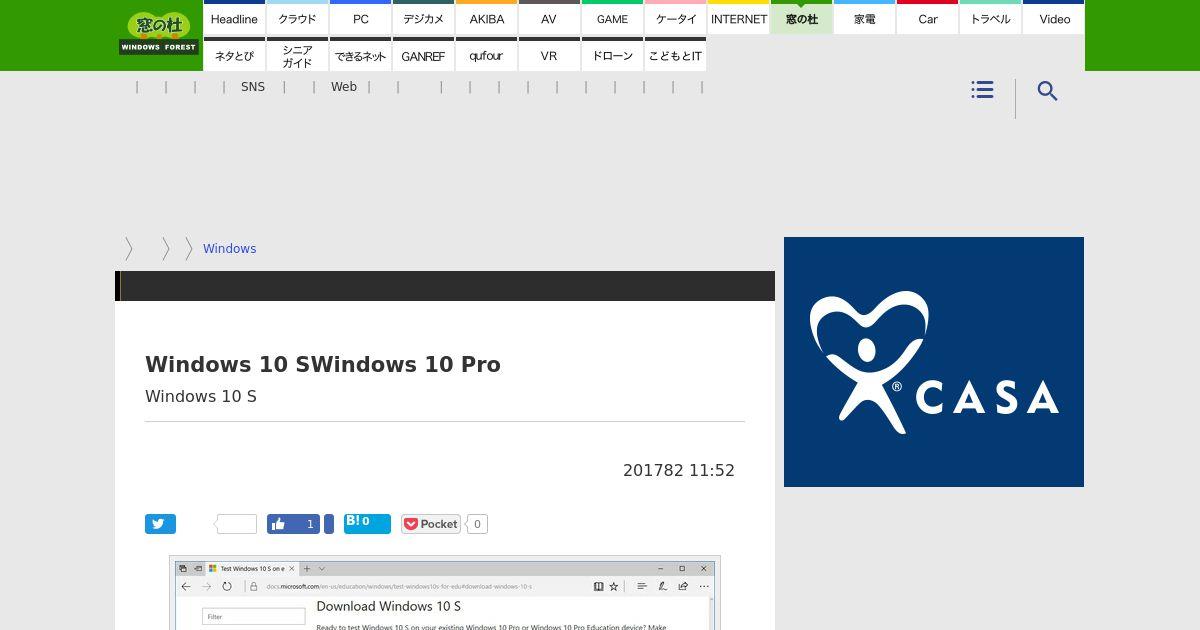The image size is (1200, 630).
Task: Click the article headline Windows 10 S
Action: [323, 364]
